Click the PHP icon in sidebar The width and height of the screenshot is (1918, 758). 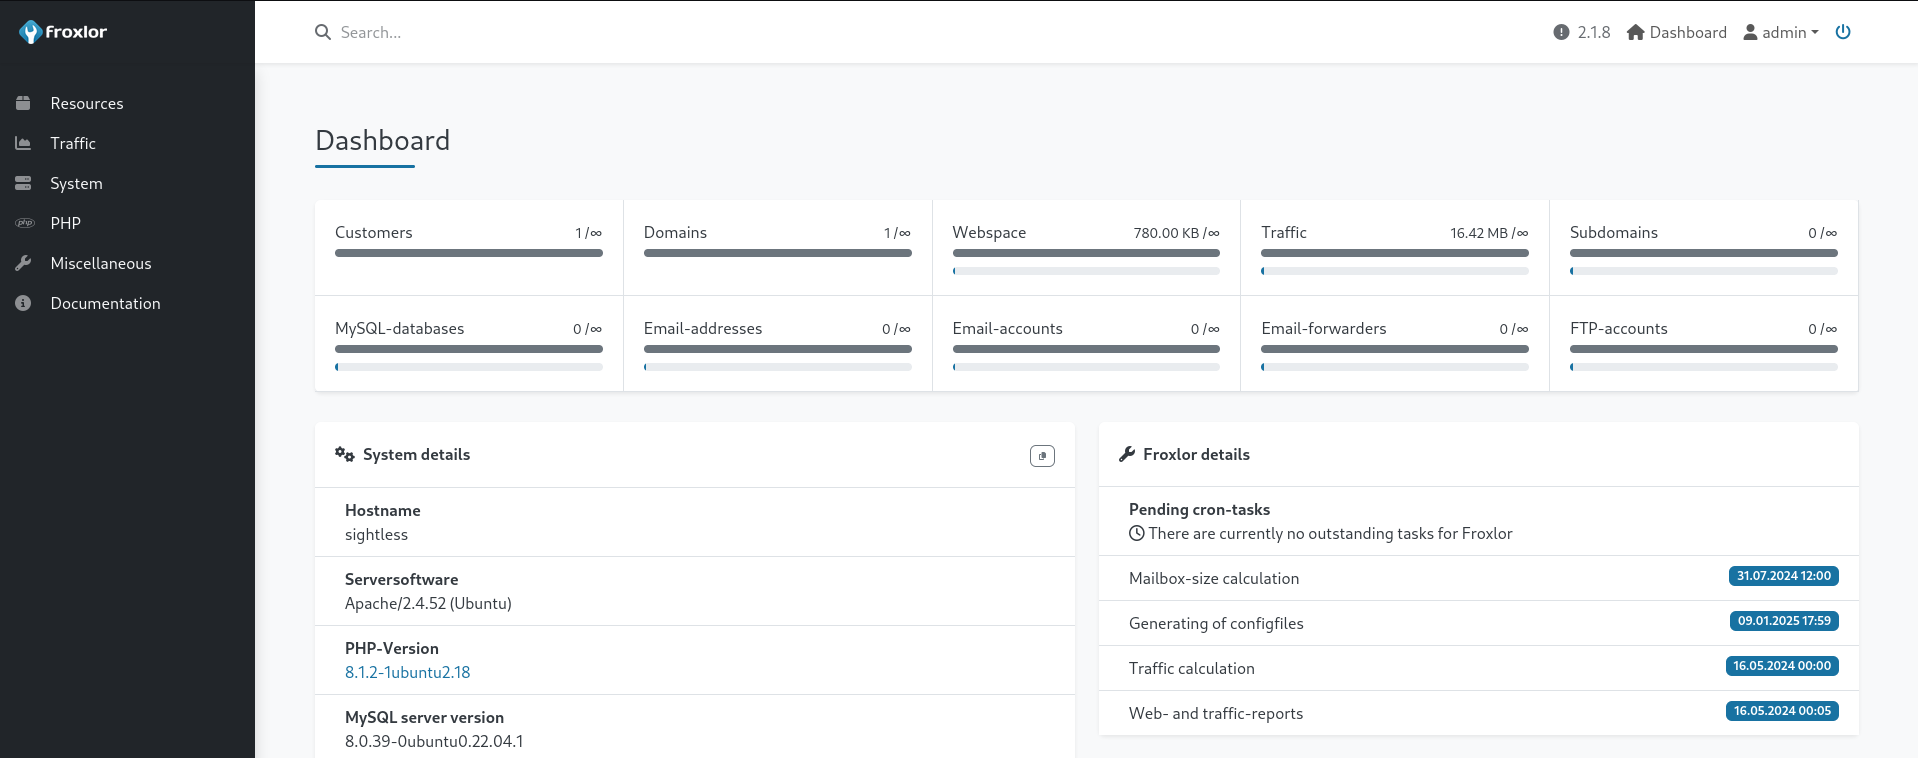24,223
